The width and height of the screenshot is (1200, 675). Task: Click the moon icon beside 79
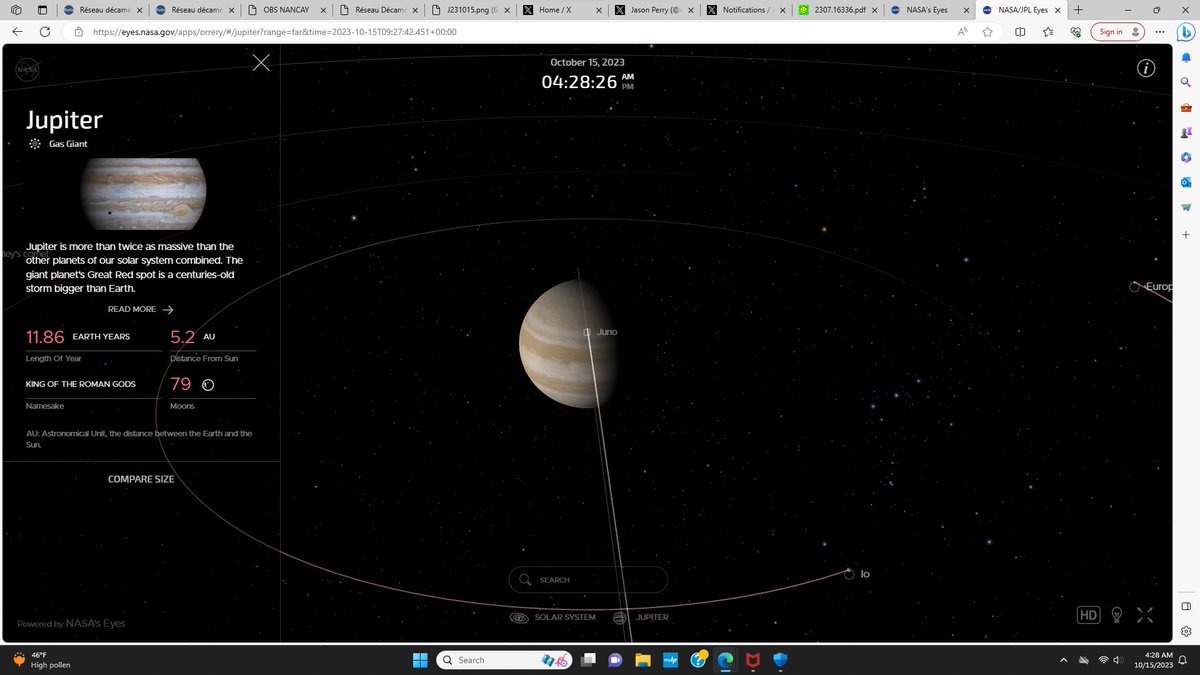click(208, 384)
